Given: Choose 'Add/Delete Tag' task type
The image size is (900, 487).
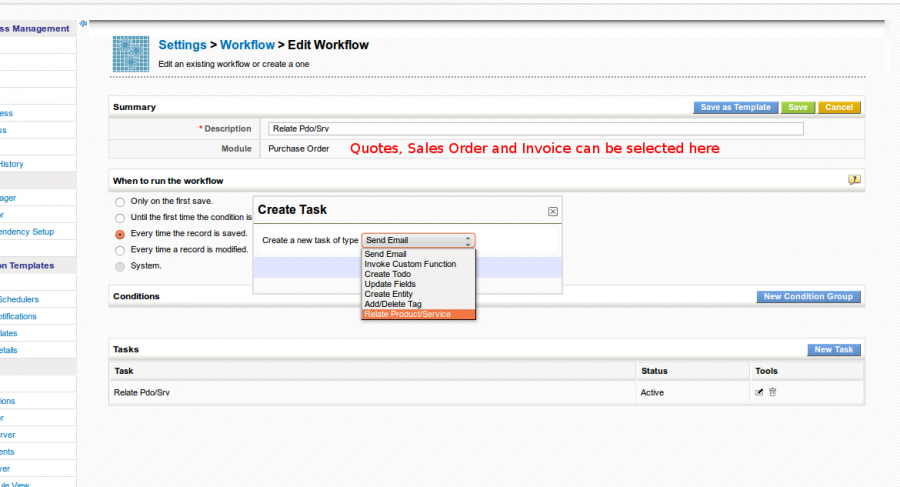Looking at the screenshot, I should pyautogui.click(x=392, y=304).
